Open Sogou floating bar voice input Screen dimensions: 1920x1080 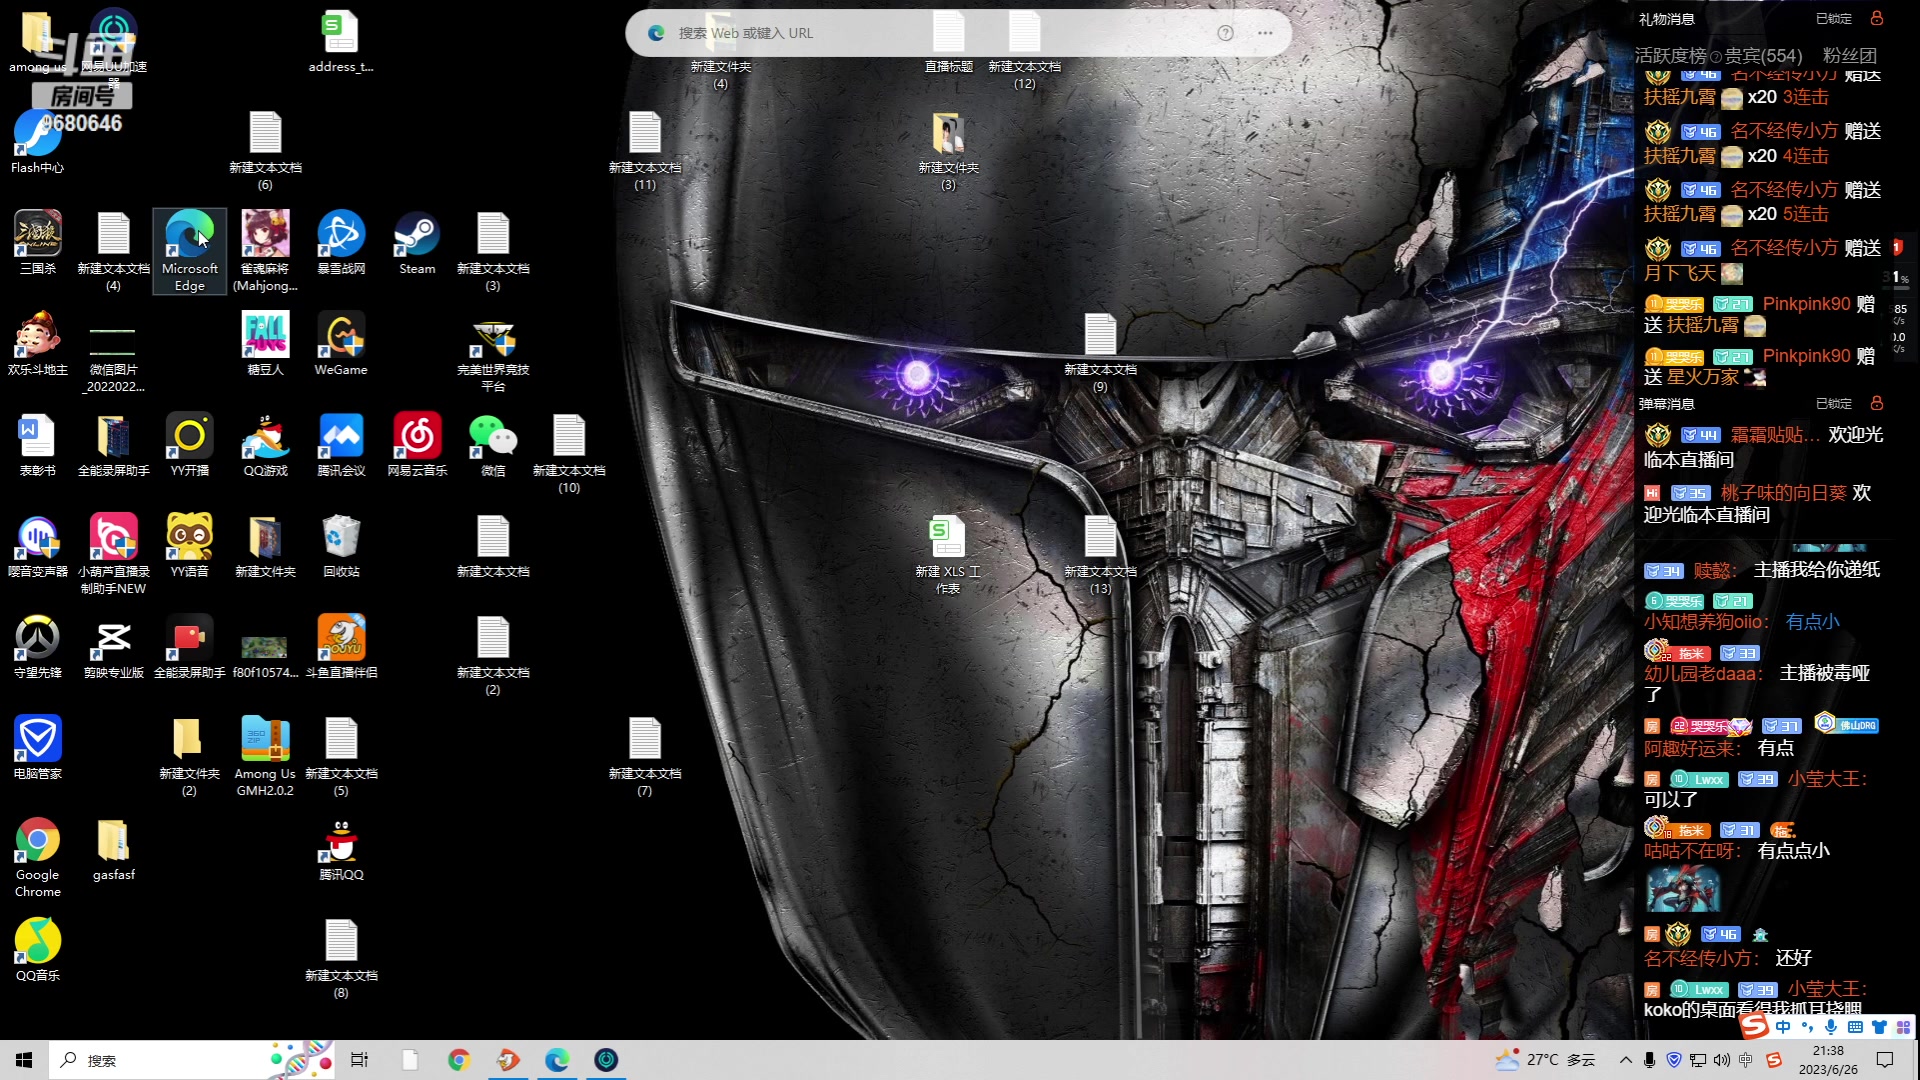(1831, 1027)
